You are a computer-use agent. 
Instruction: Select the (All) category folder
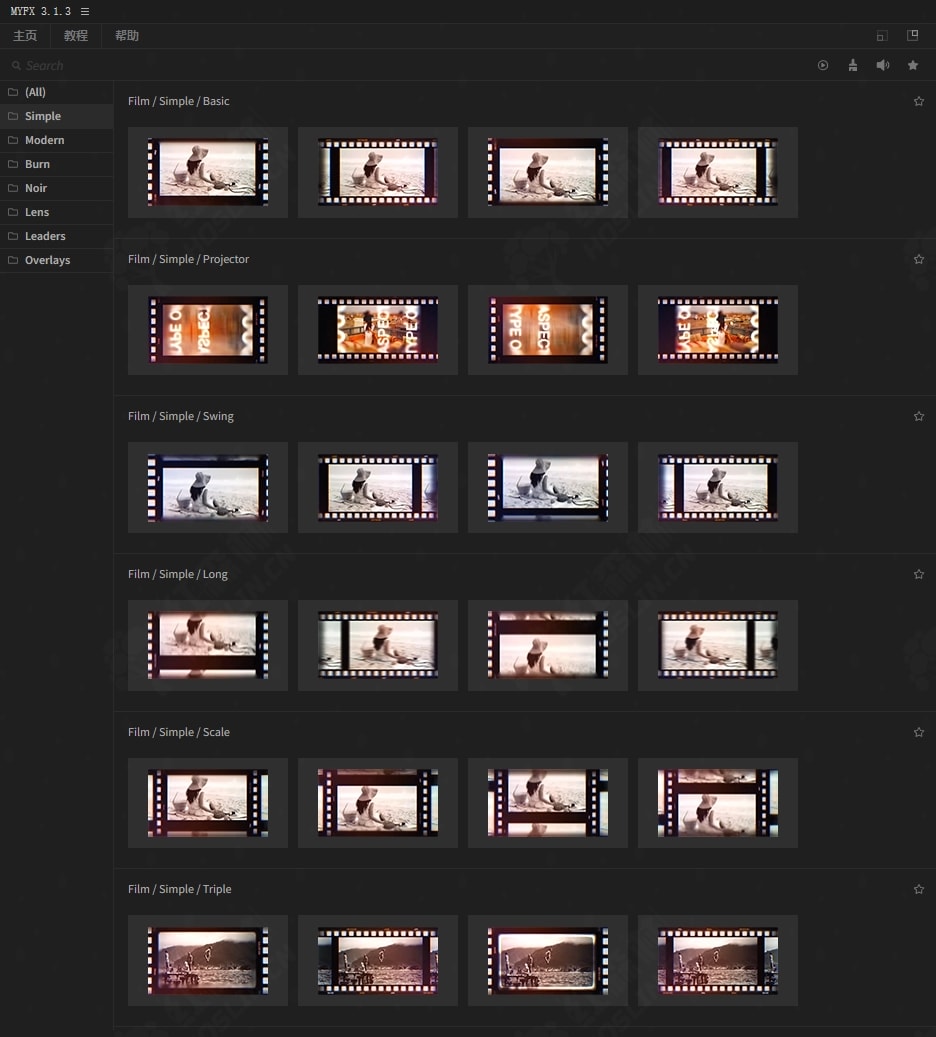pos(57,92)
